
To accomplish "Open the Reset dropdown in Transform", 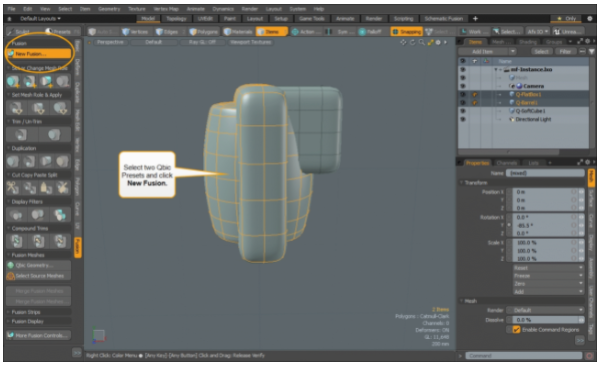I will click(548, 268).
